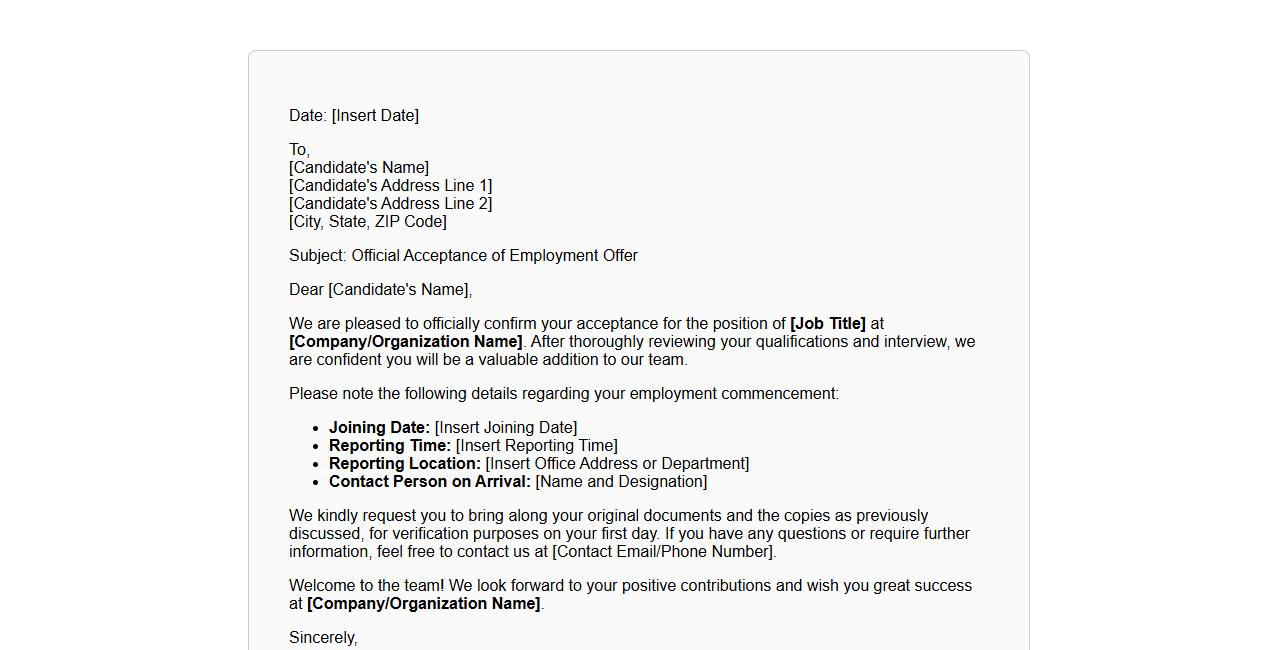Click the [Insert Reporting Time] placeholder
Image resolution: width=1278 pixels, height=650 pixels.
point(536,446)
